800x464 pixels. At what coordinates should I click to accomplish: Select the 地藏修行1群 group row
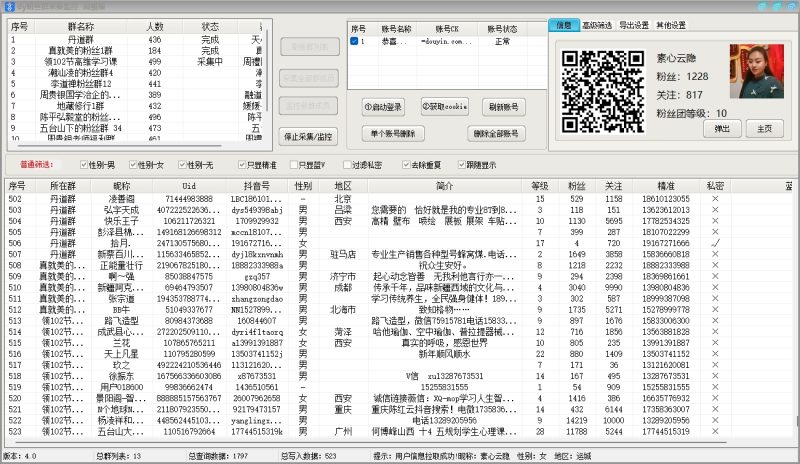point(136,106)
